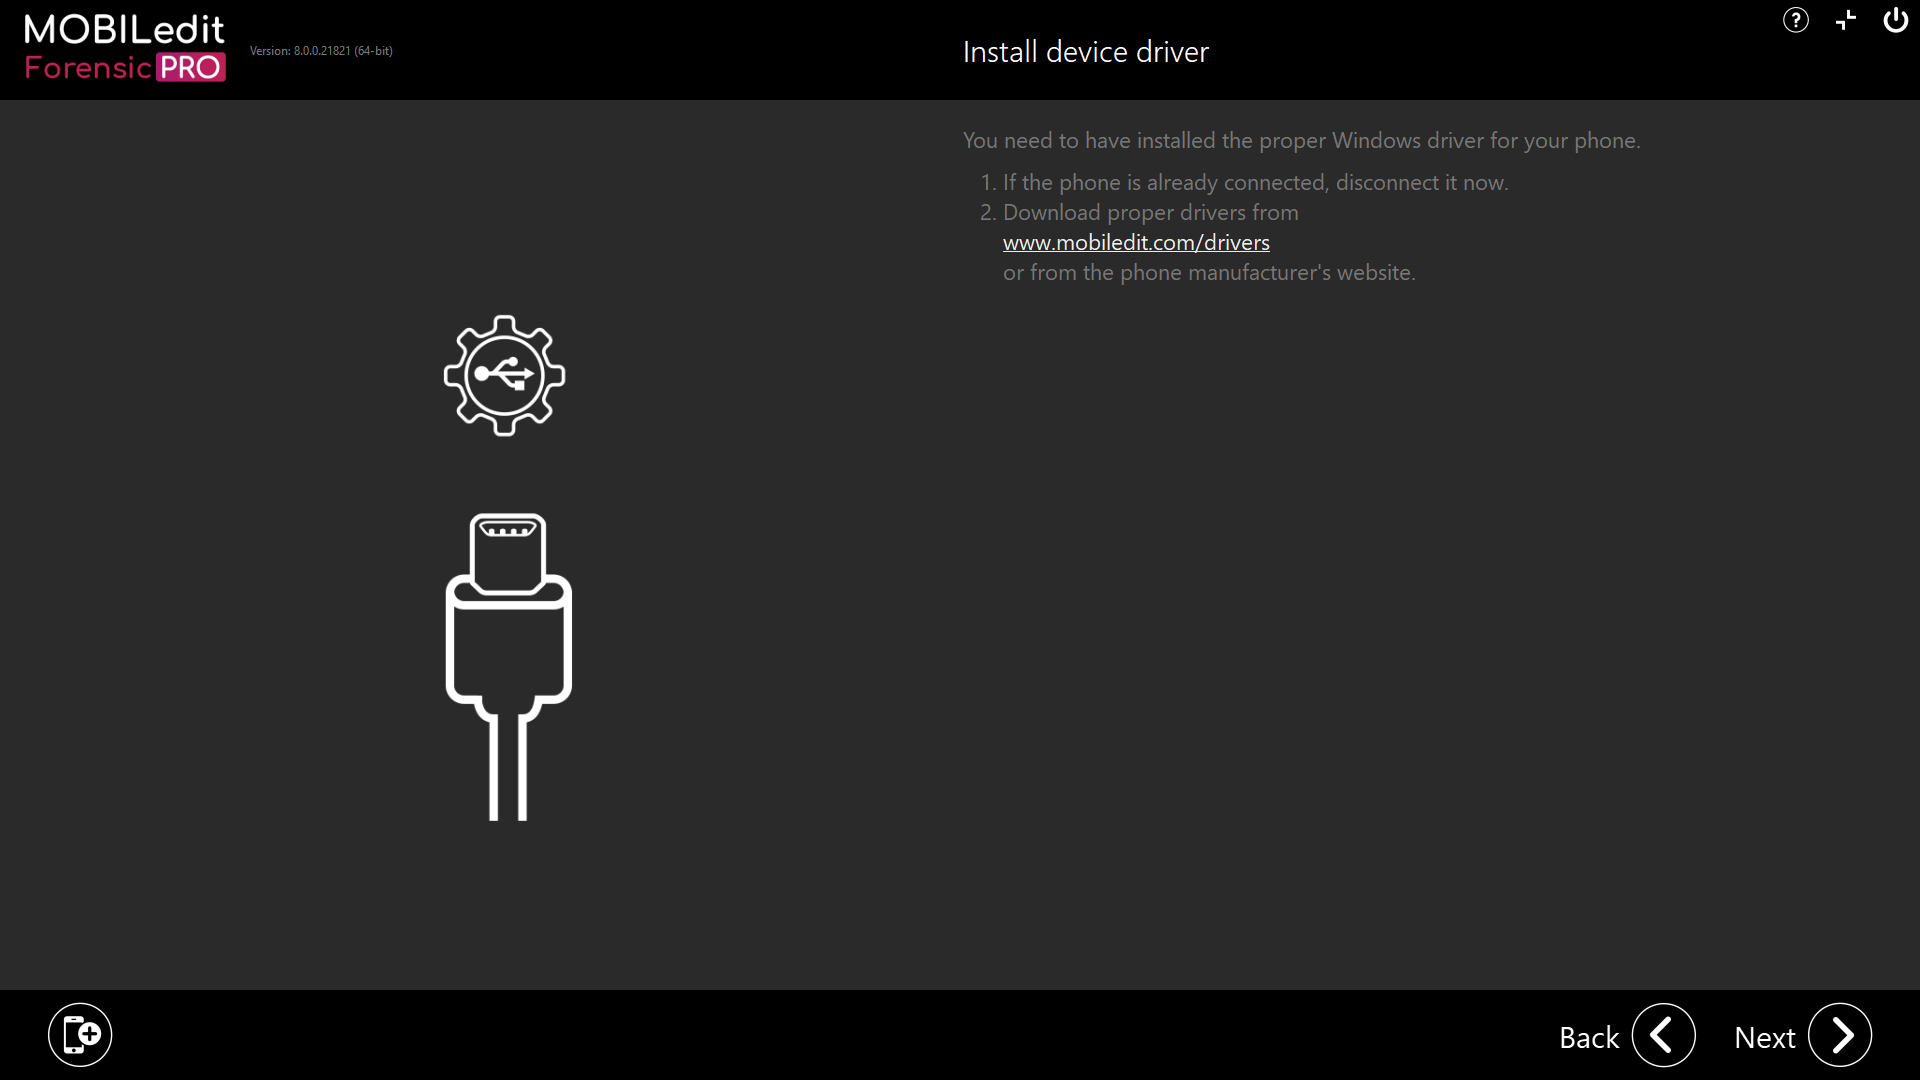1920x1080 pixels.
Task: Click the phone manufacturer's website text line
Action: click(1209, 272)
